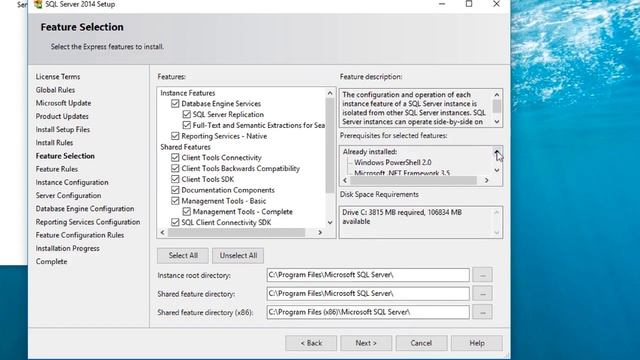Uncheck Management Tools - Basic
Viewport: 640px width, 360px height.
pyautogui.click(x=175, y=201)
